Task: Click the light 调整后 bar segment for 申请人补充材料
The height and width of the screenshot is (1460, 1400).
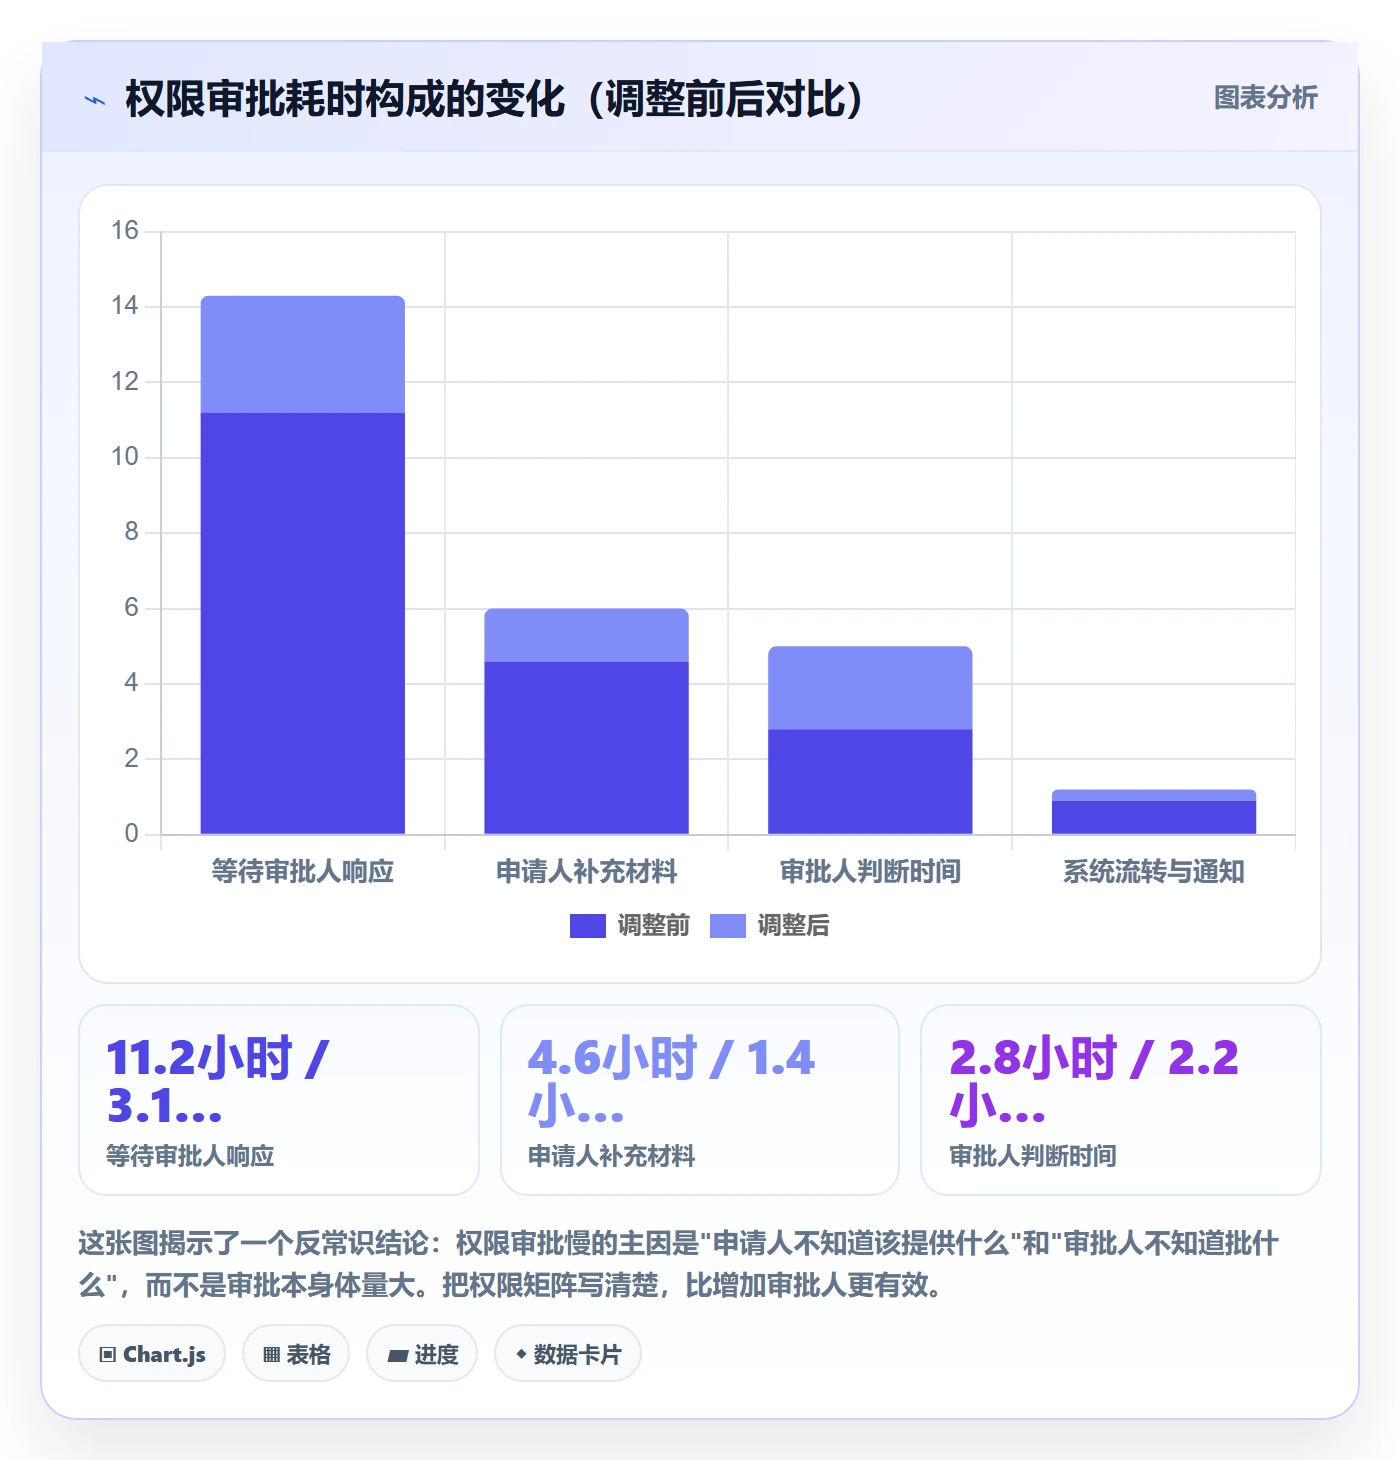Action: pos(587,635)
